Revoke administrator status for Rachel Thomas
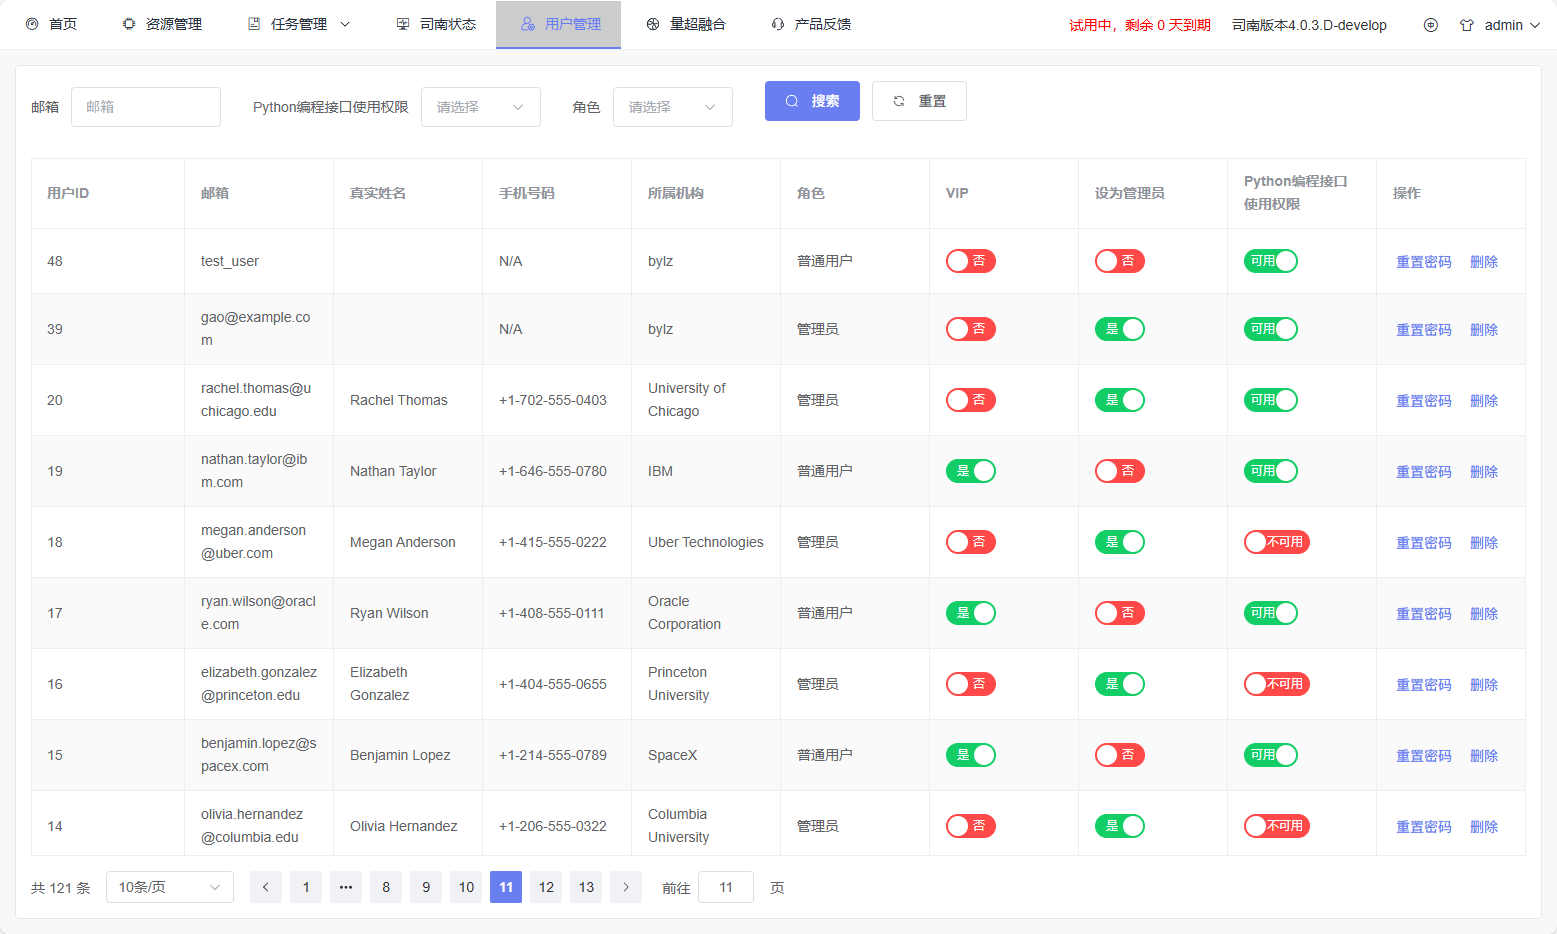This screenshot has width=1557, height=934. click(1119, 400)
